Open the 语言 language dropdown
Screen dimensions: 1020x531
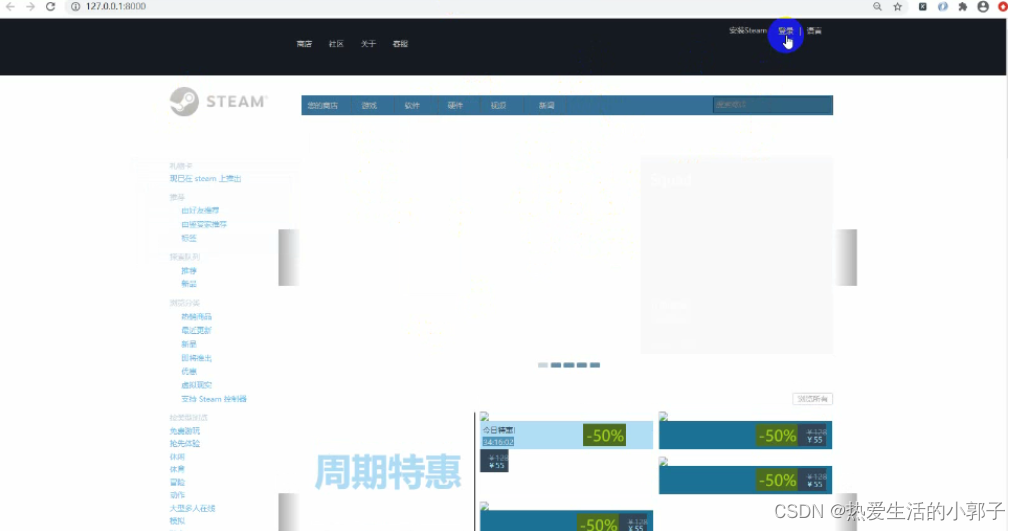click(x=814, y=31)
